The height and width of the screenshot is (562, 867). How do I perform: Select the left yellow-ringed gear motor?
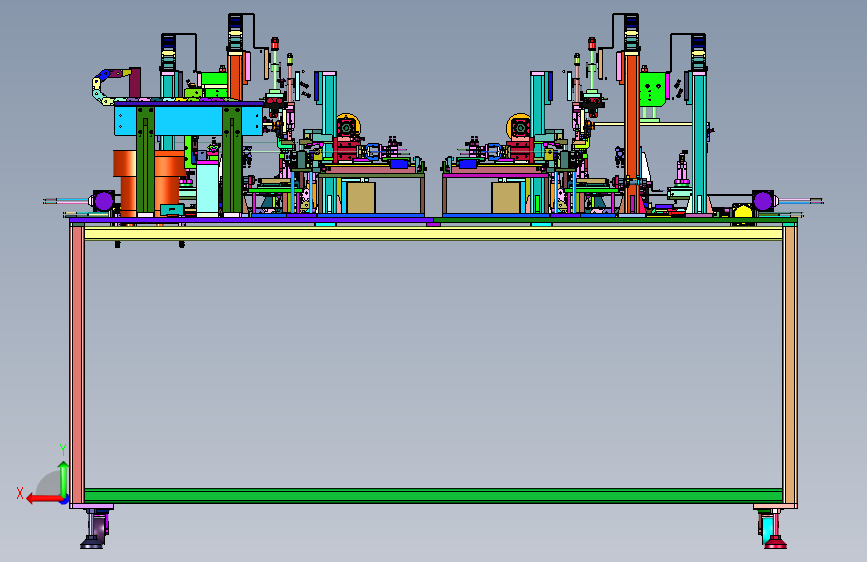tap(347, 127)
